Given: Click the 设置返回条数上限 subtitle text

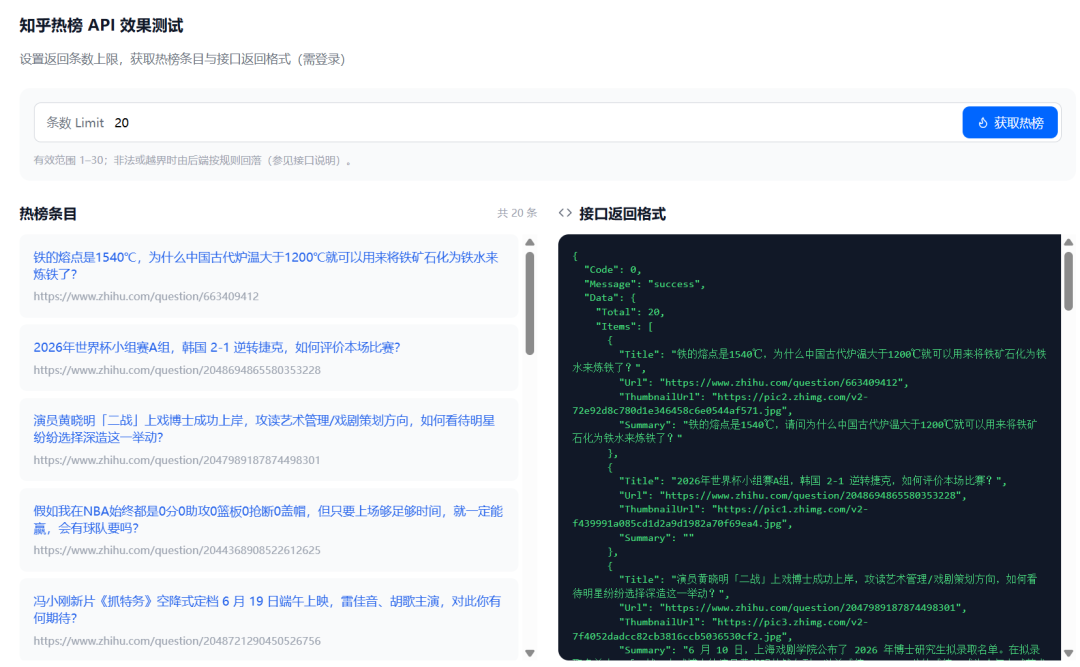Looking at the screenshot, I should (182, 59).
